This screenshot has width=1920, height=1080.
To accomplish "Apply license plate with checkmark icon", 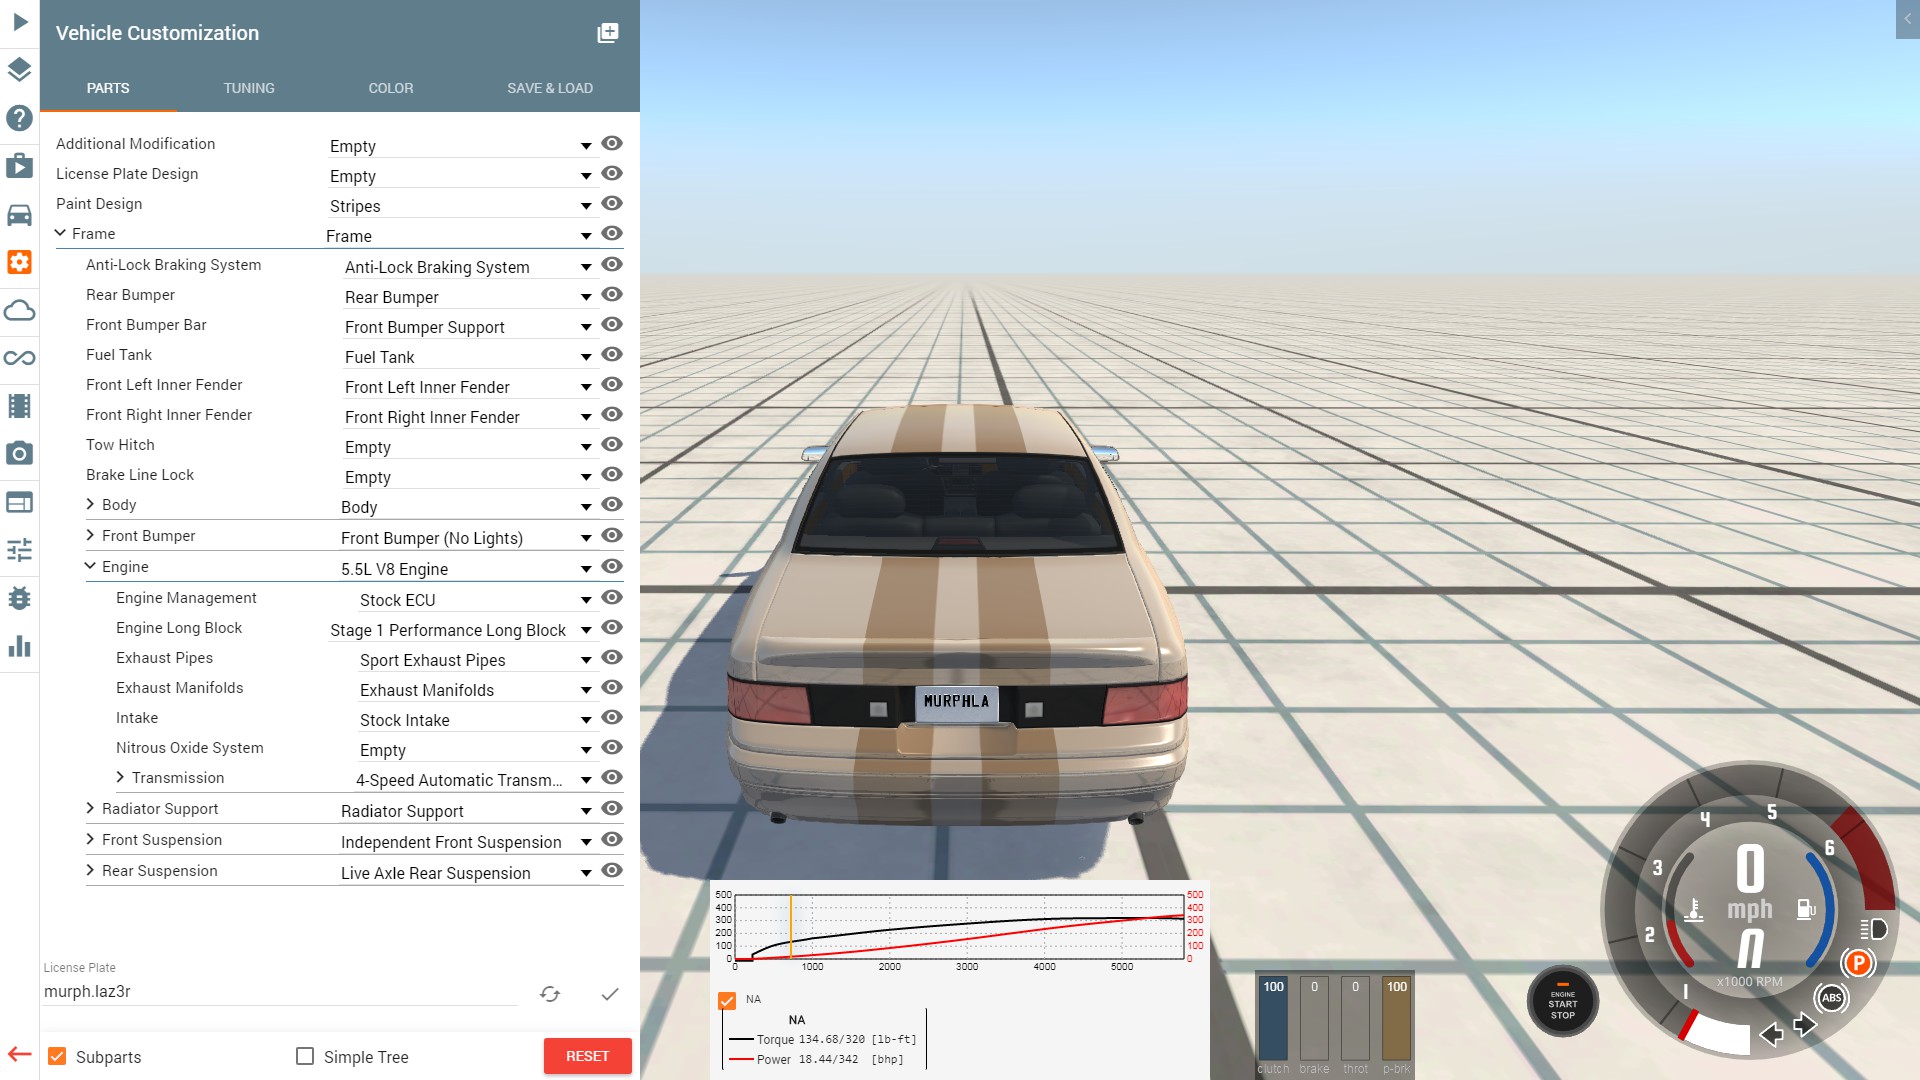I will pyautogui.click(x=610, y=994).
